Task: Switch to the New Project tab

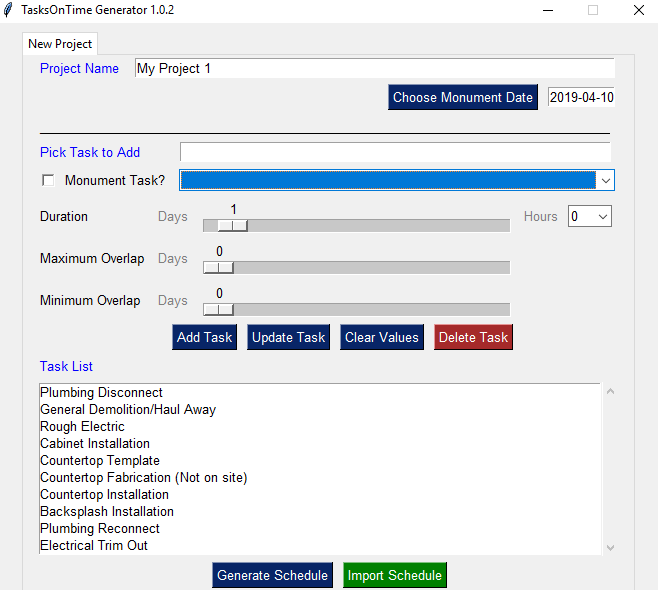Action: pyautogui.click(x=60, y=44)
